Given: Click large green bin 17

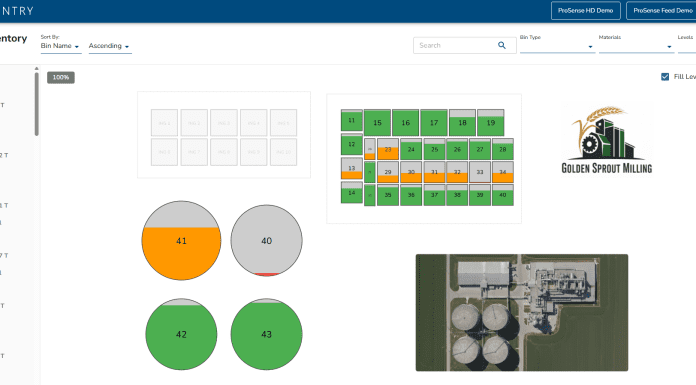Looking at the screenshot, I should pos(434,123).
